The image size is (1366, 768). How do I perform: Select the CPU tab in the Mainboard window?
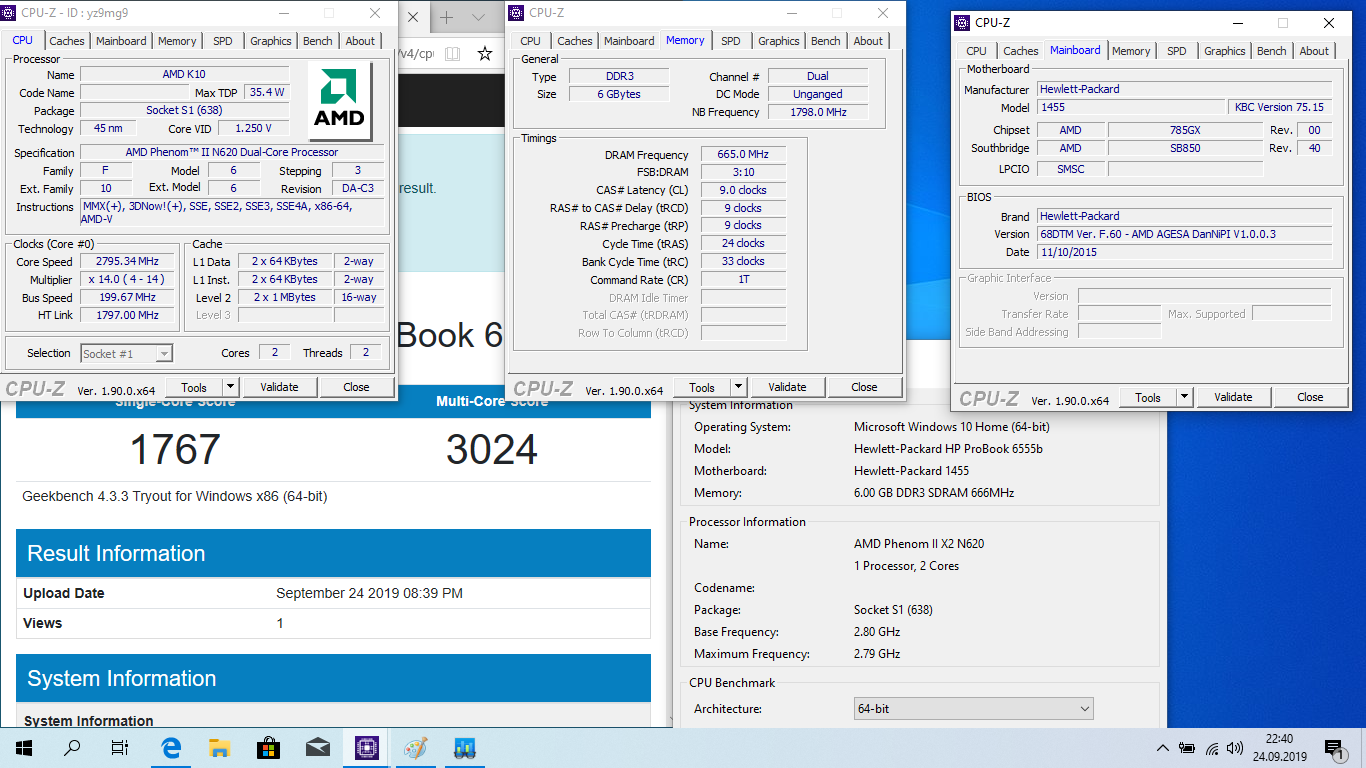977,51
